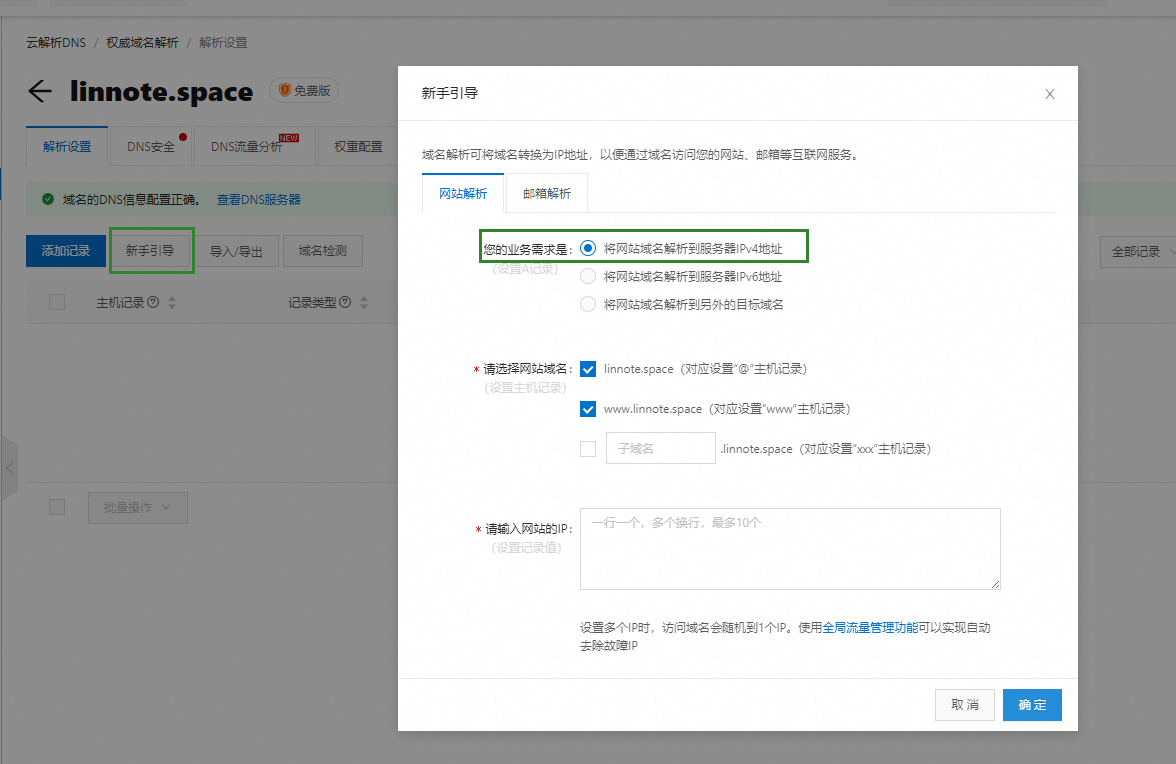
Task: Click sort arrows beside 记录类型 column
Action: pyautogui.click(x=364, y=303)
